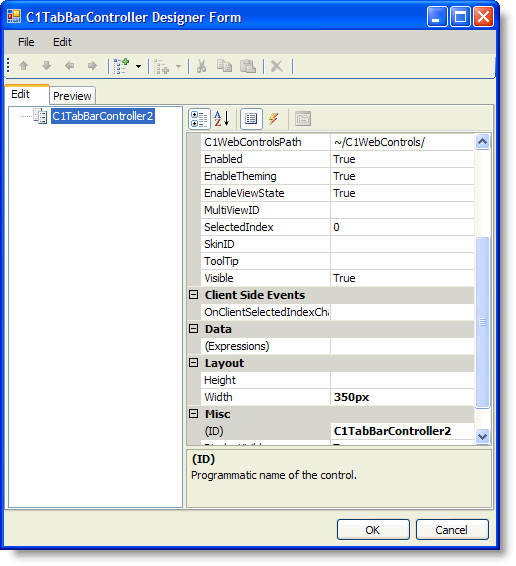Switch to the Preview tab
Viewport: 516px width, 566px height.
tap(72, 96)
